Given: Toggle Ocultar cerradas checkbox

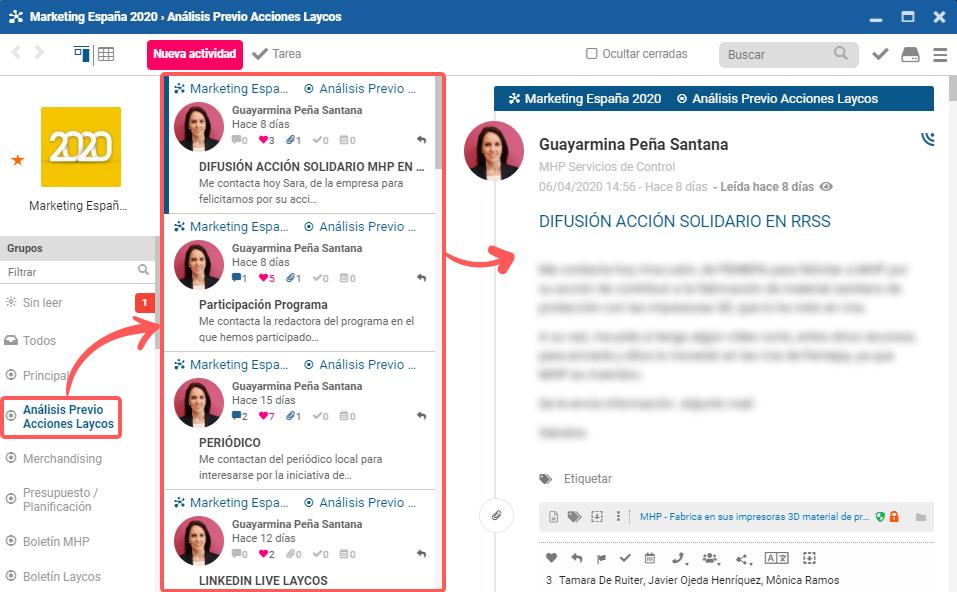Looking at the screenshot, I should click(591, 54).
